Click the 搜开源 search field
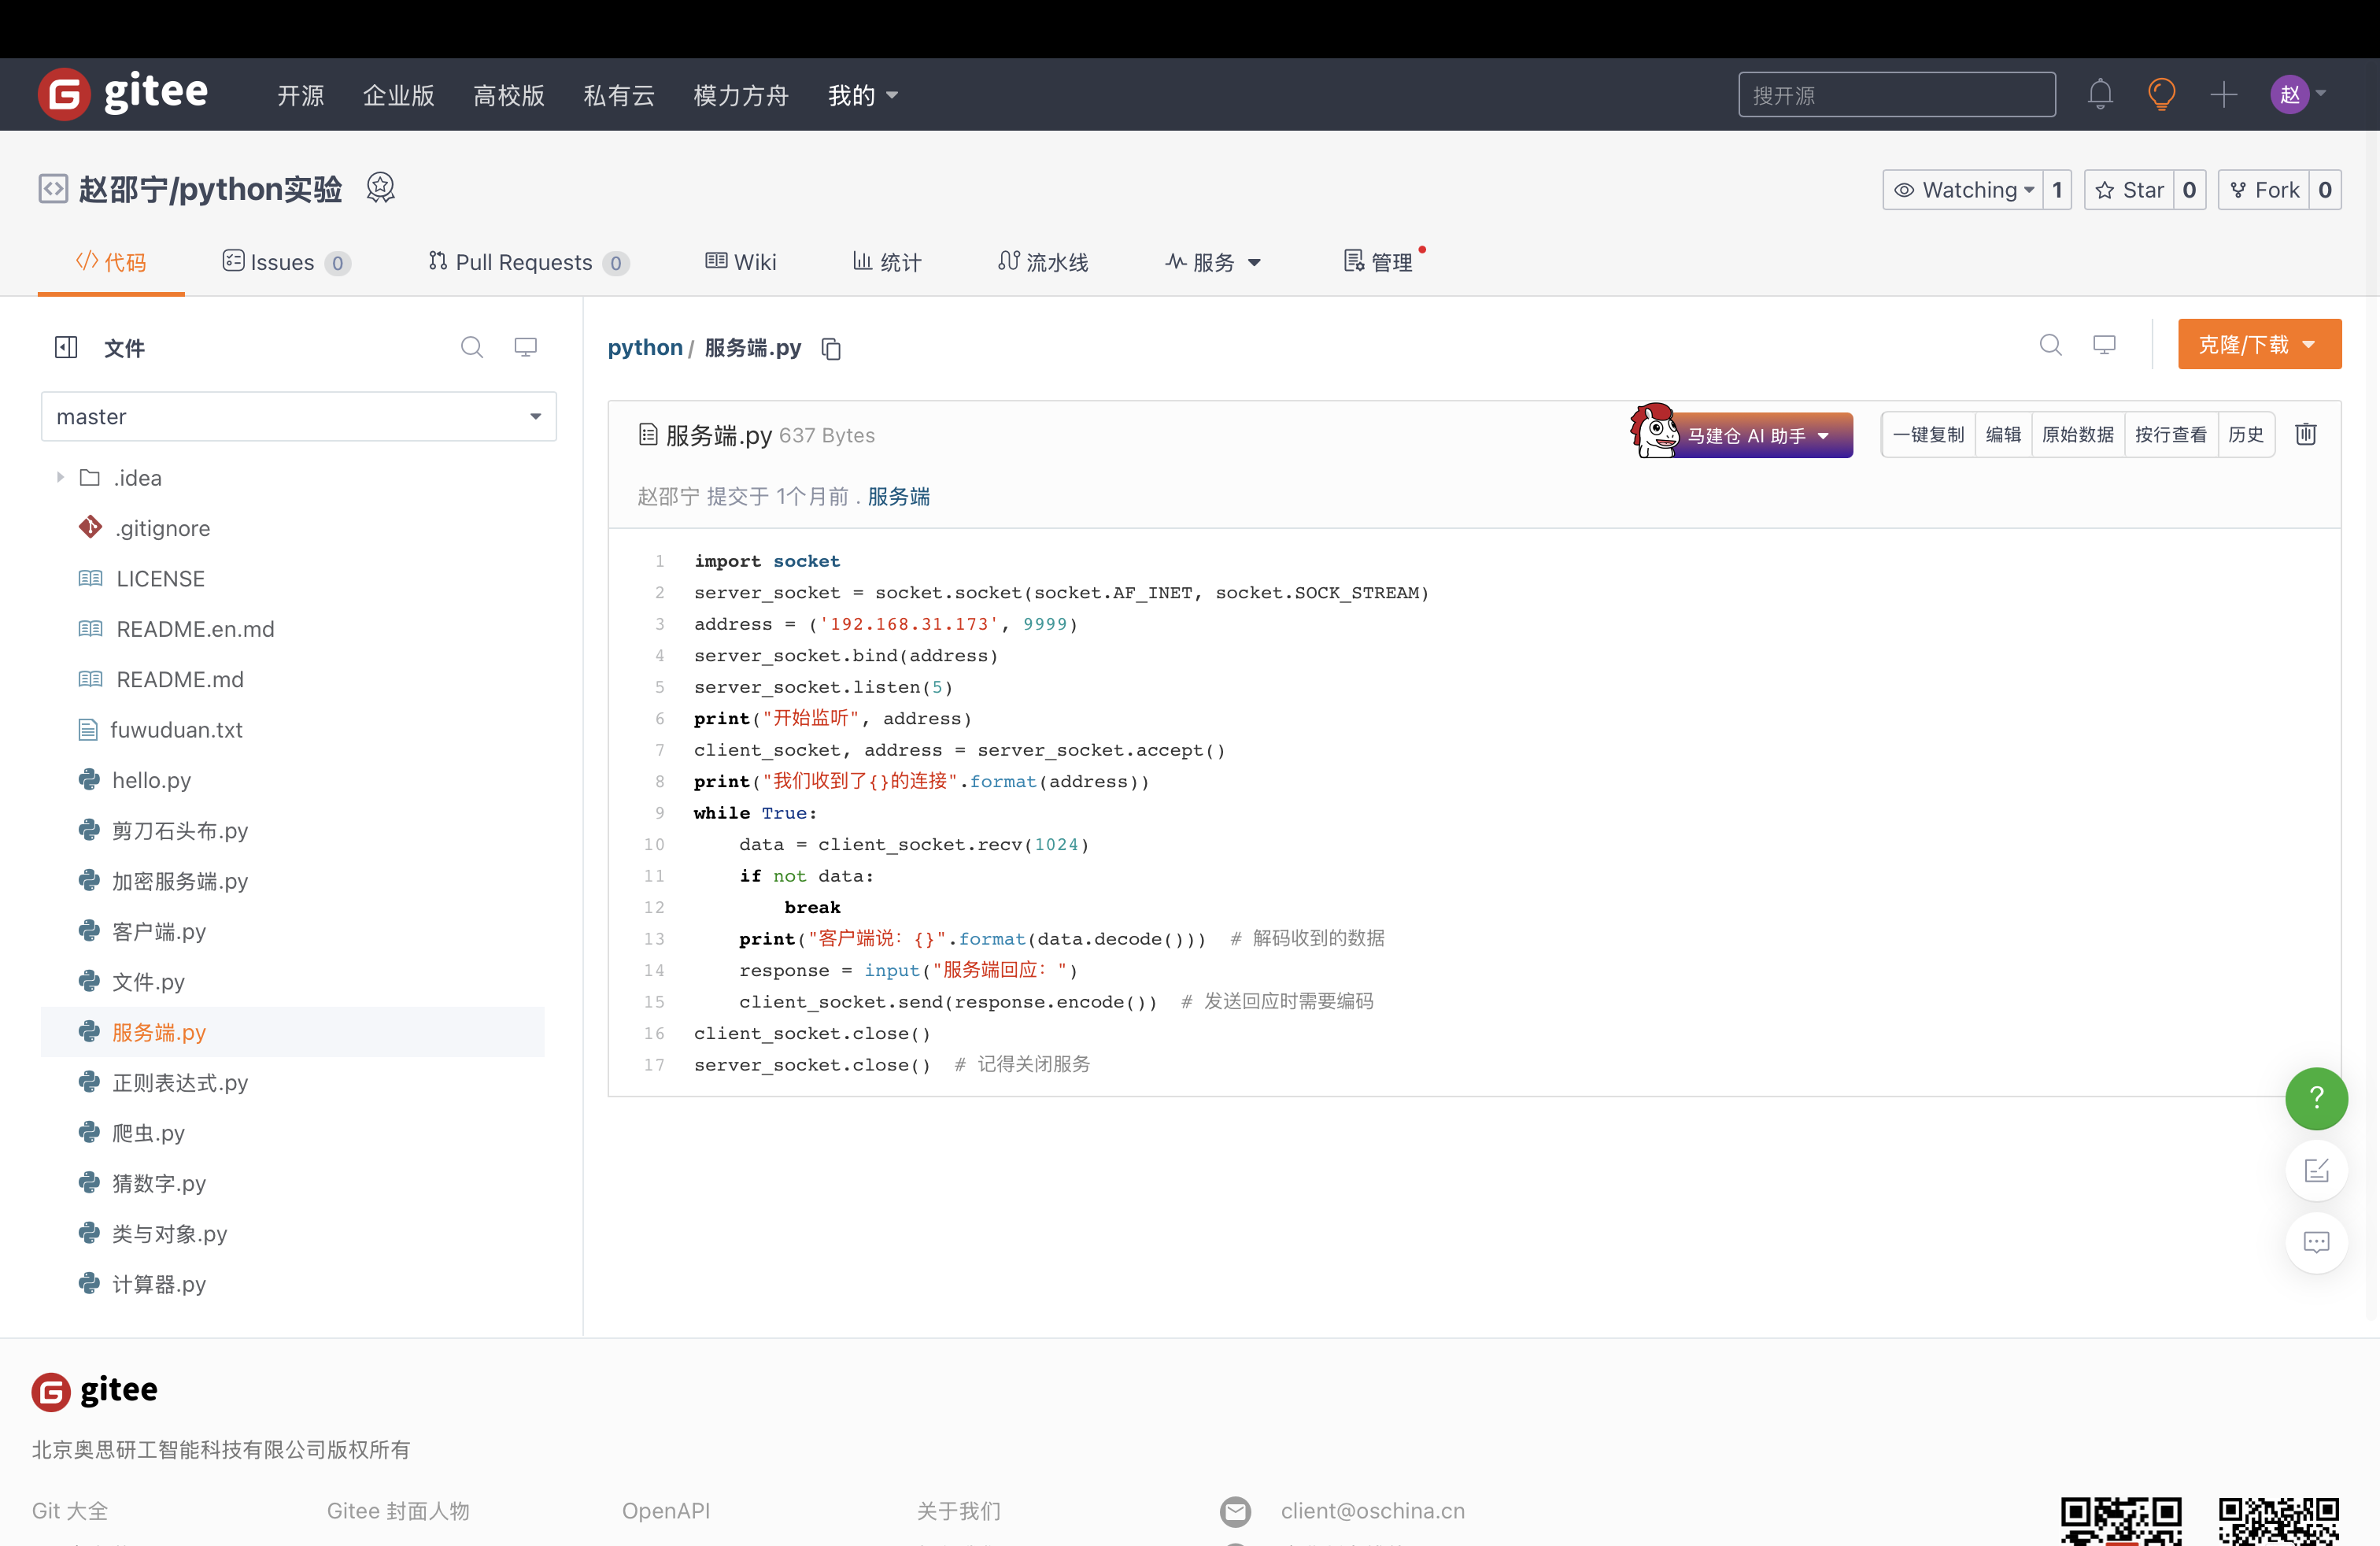The image size is (2380, 1546). [1896, 95]
